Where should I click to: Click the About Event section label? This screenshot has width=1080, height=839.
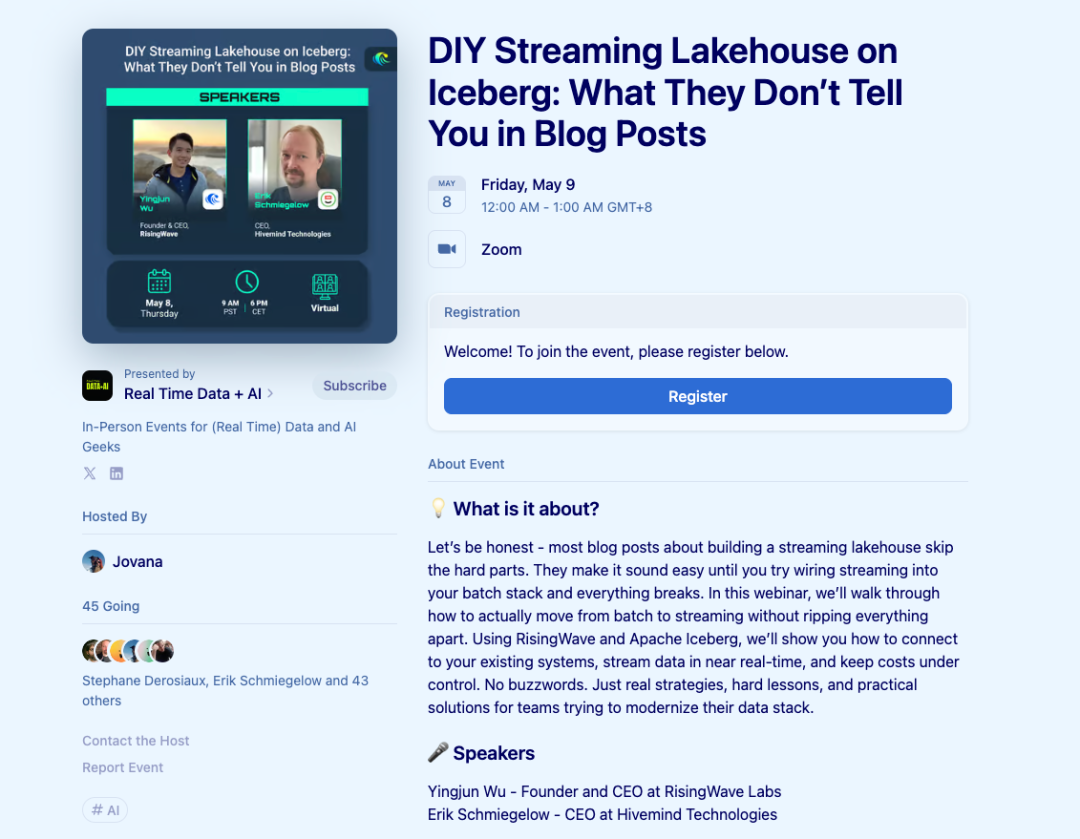click(x=466, y=464)
